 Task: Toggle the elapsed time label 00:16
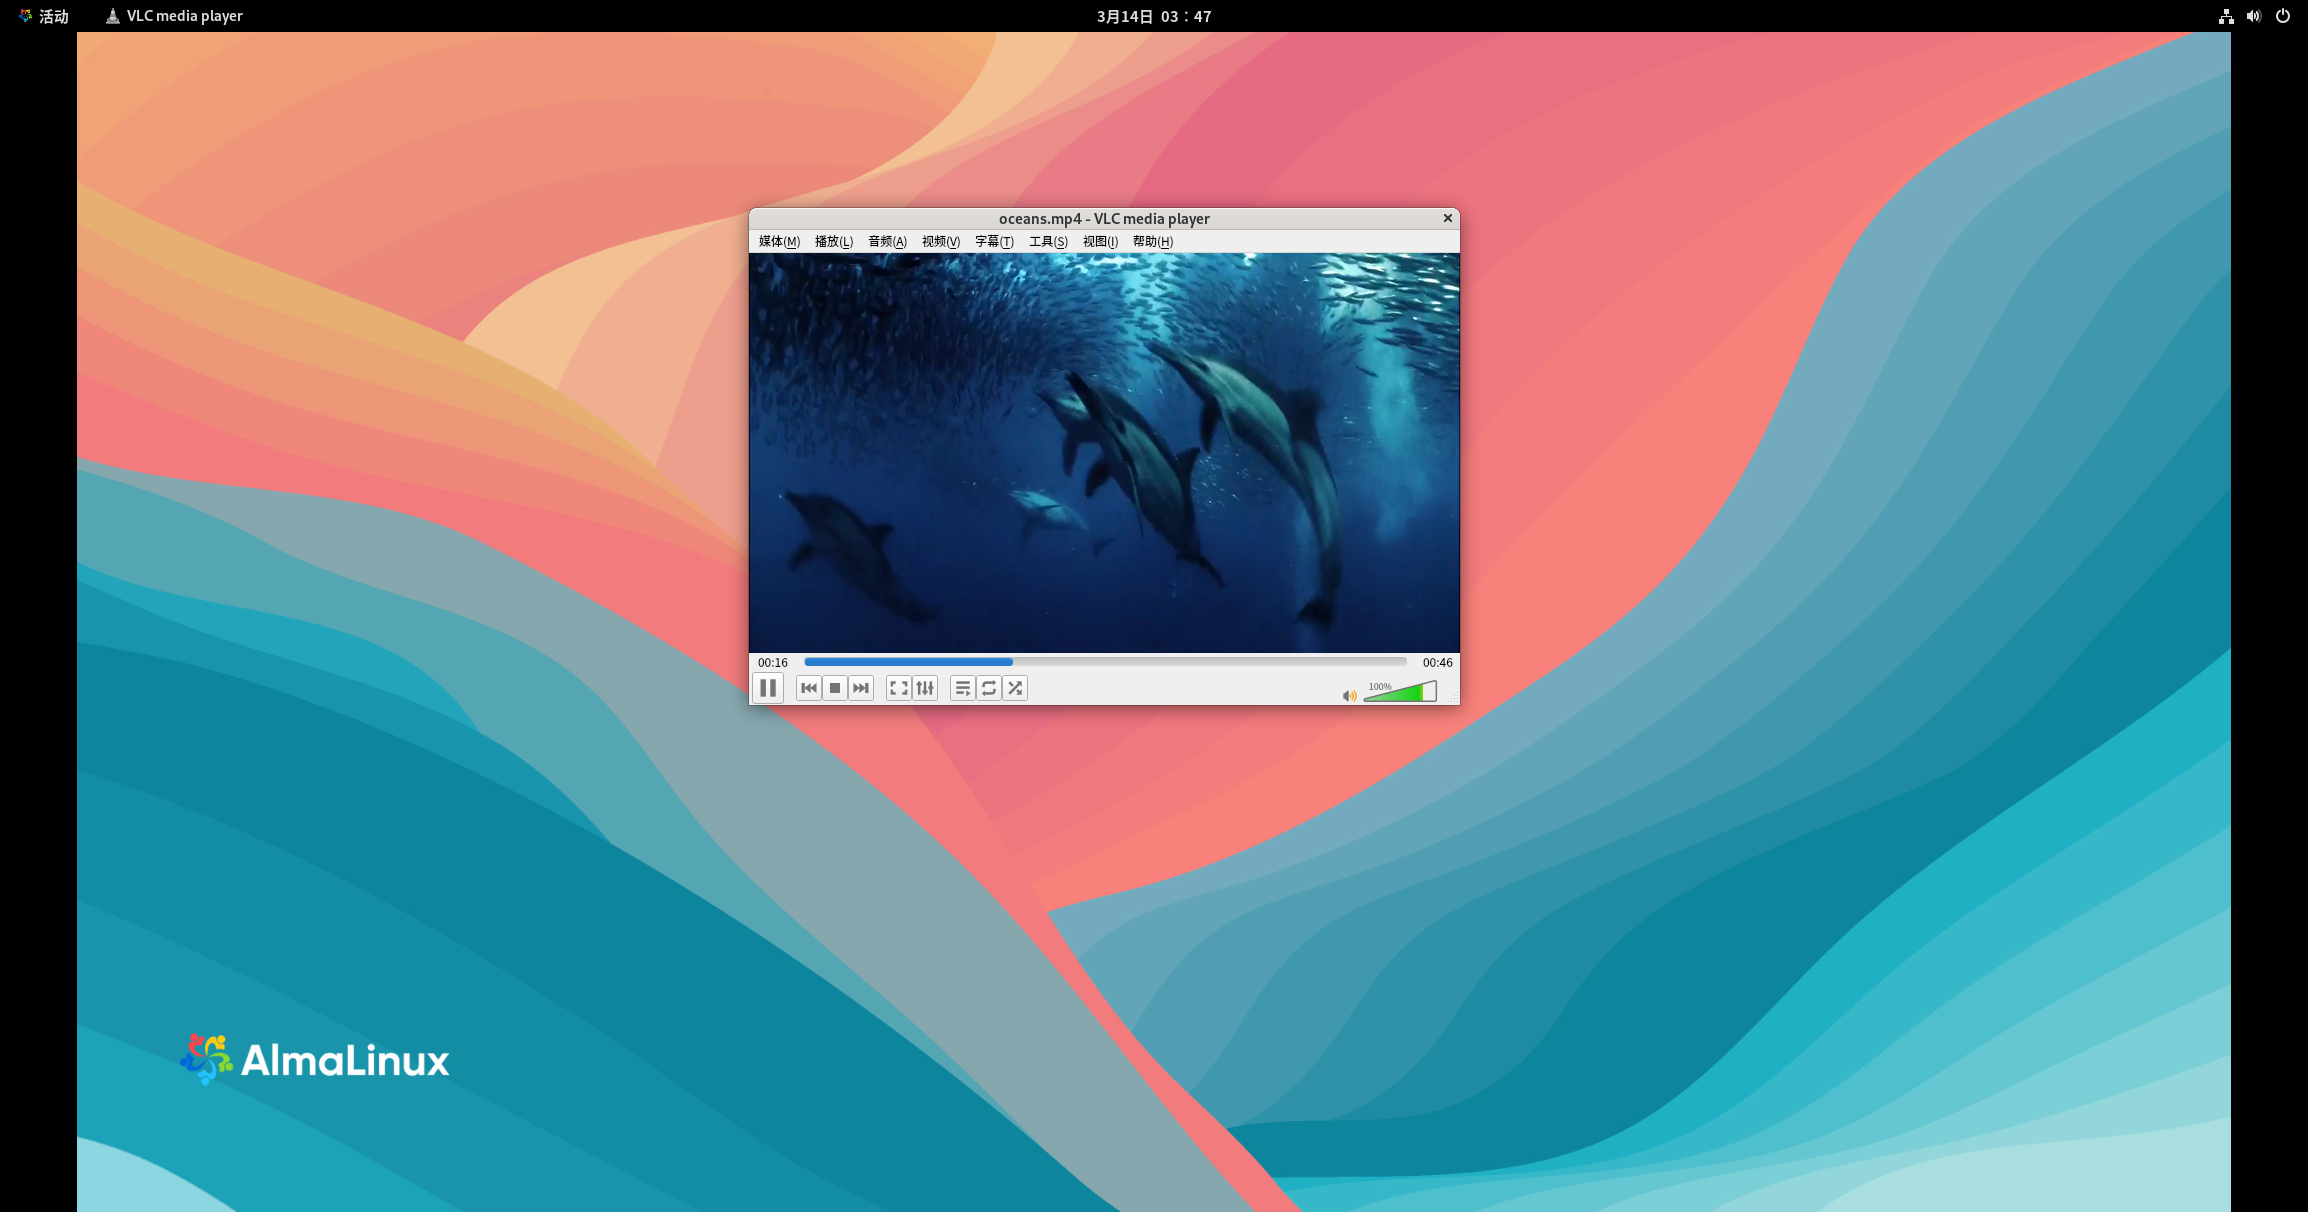point(772,663)
